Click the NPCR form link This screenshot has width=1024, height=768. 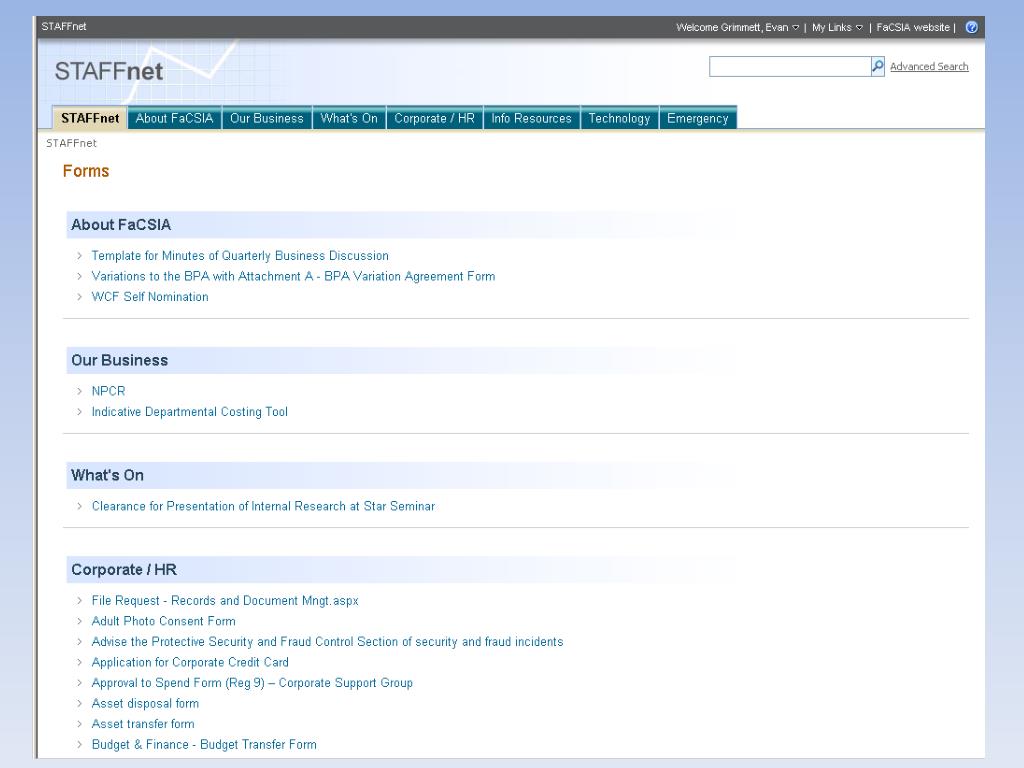pyautogui.click(x=108, y=391)
